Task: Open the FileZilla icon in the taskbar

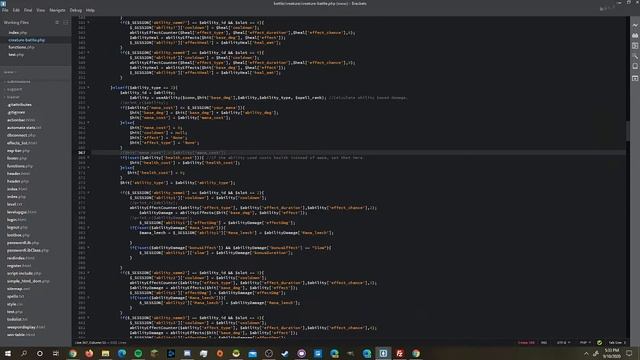Action: click(400, 353)
